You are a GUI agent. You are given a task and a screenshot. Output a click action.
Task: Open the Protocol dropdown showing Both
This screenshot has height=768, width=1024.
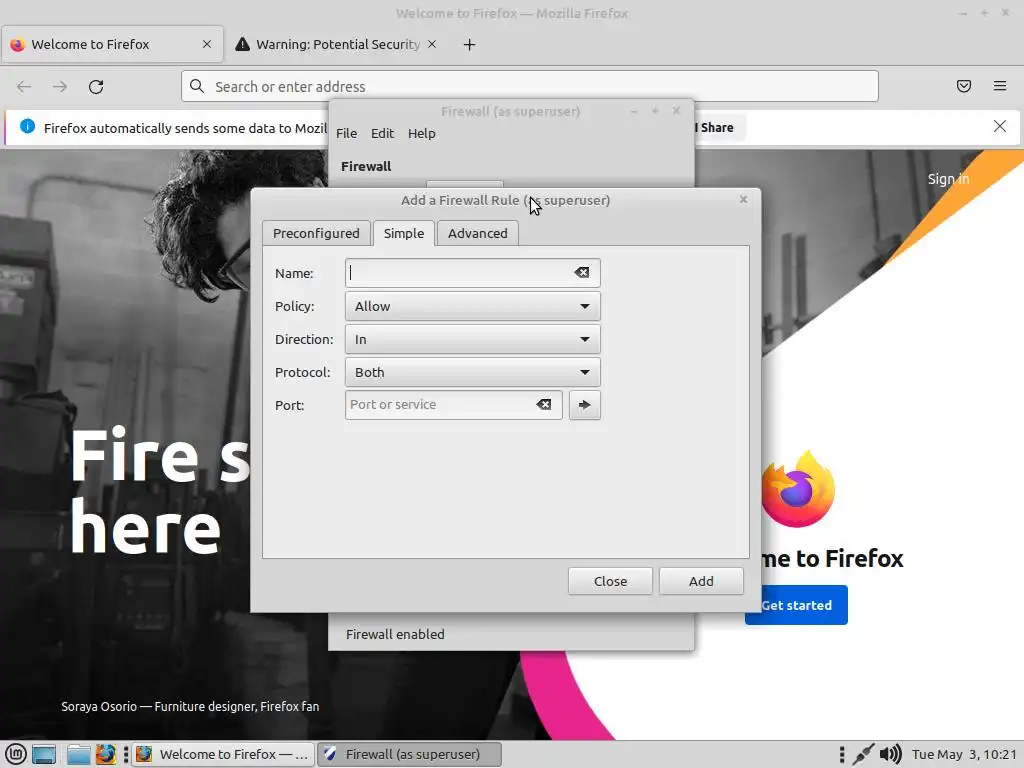[472, 372]
